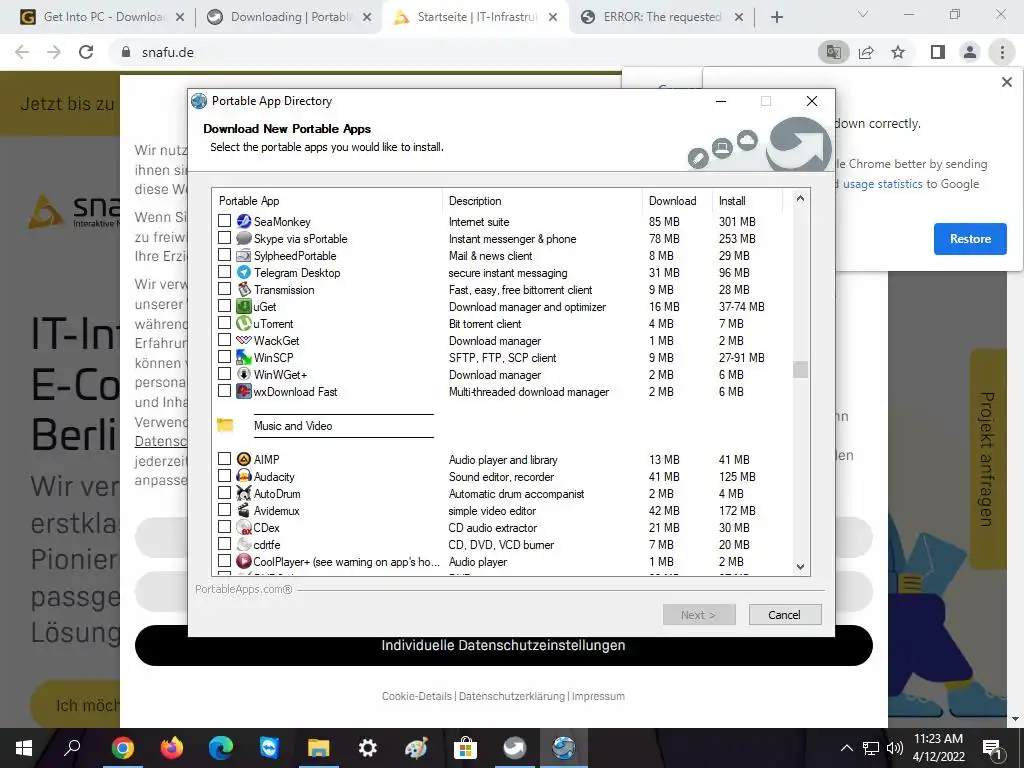Viewport: 1024px width, 768px height.
Task: Click the app list scrollbar thumb
Action: pyautogui.click(x=800, y=369)
